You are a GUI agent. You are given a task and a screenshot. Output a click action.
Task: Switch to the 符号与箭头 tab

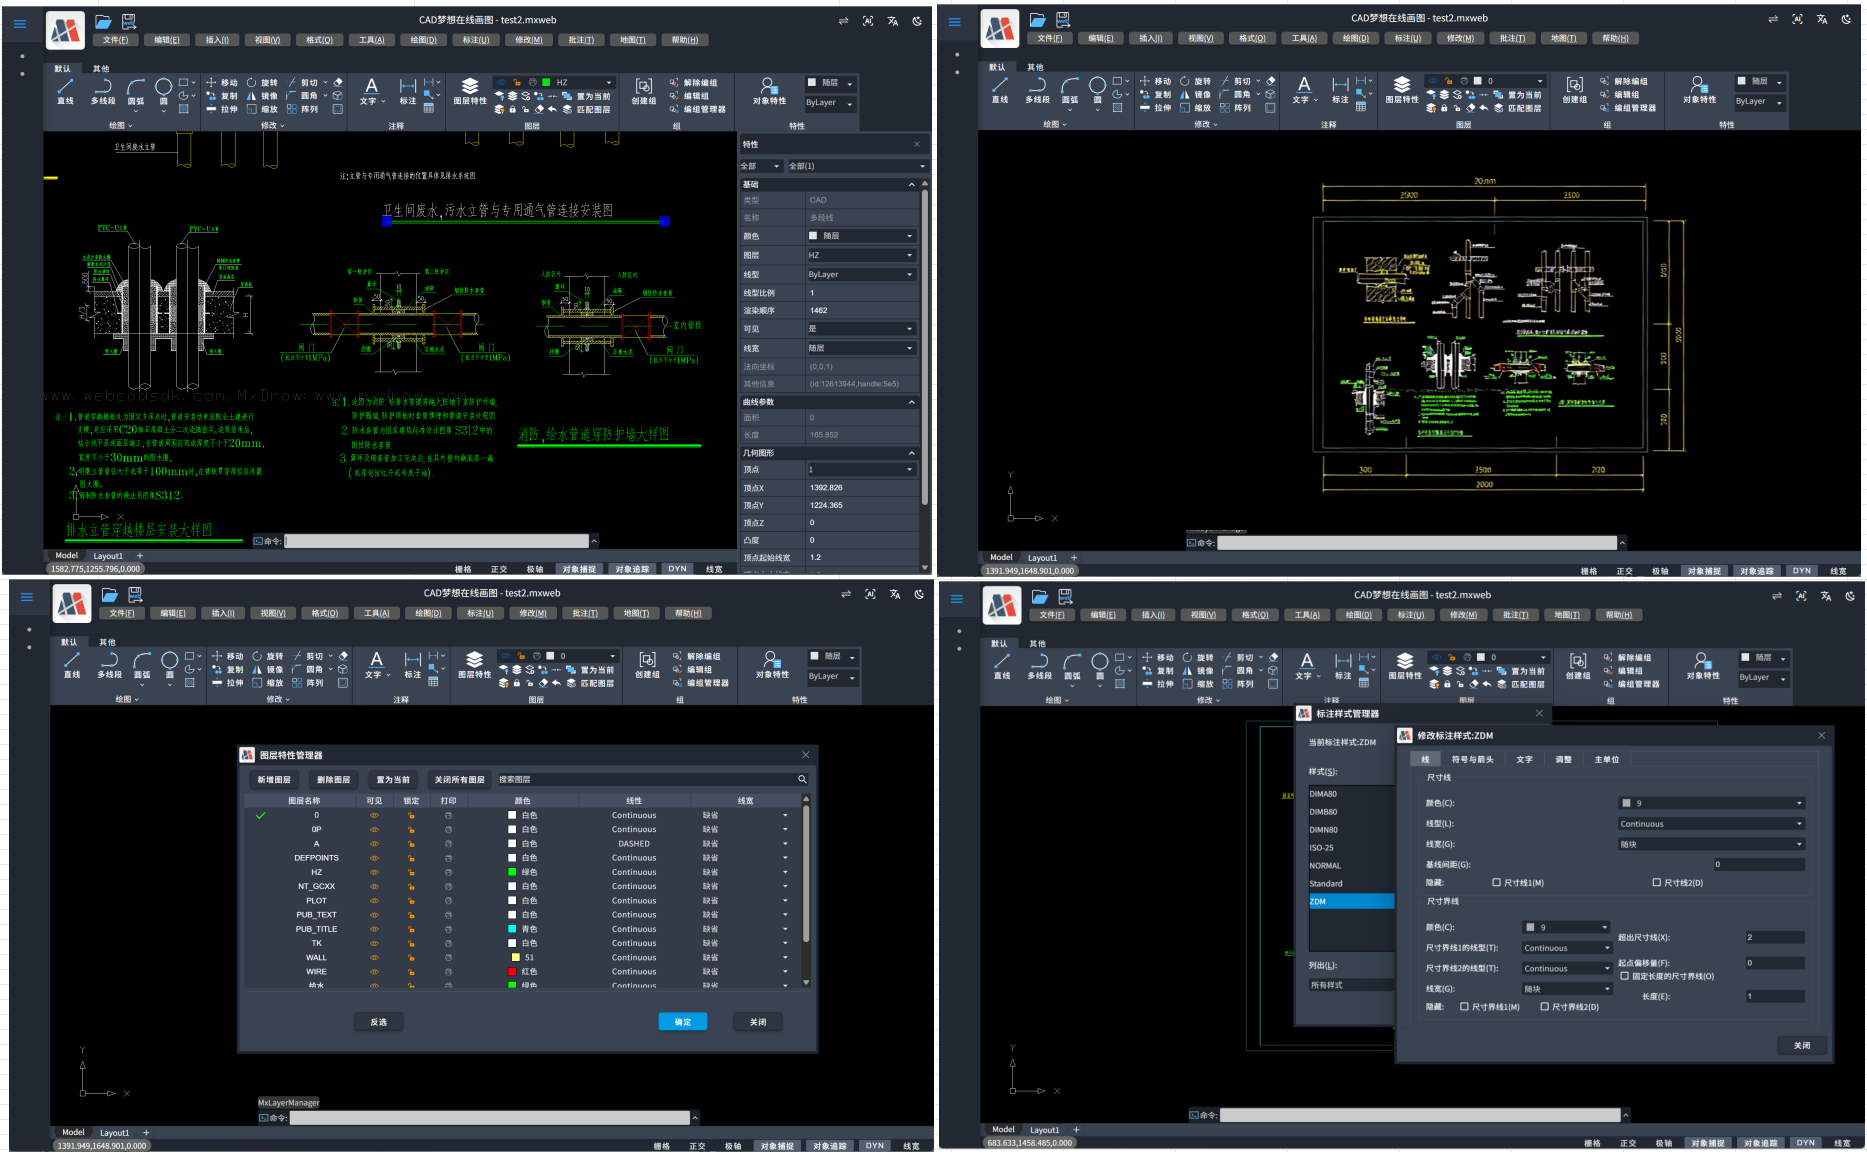pyautogui.click(x=1472, y=760)
